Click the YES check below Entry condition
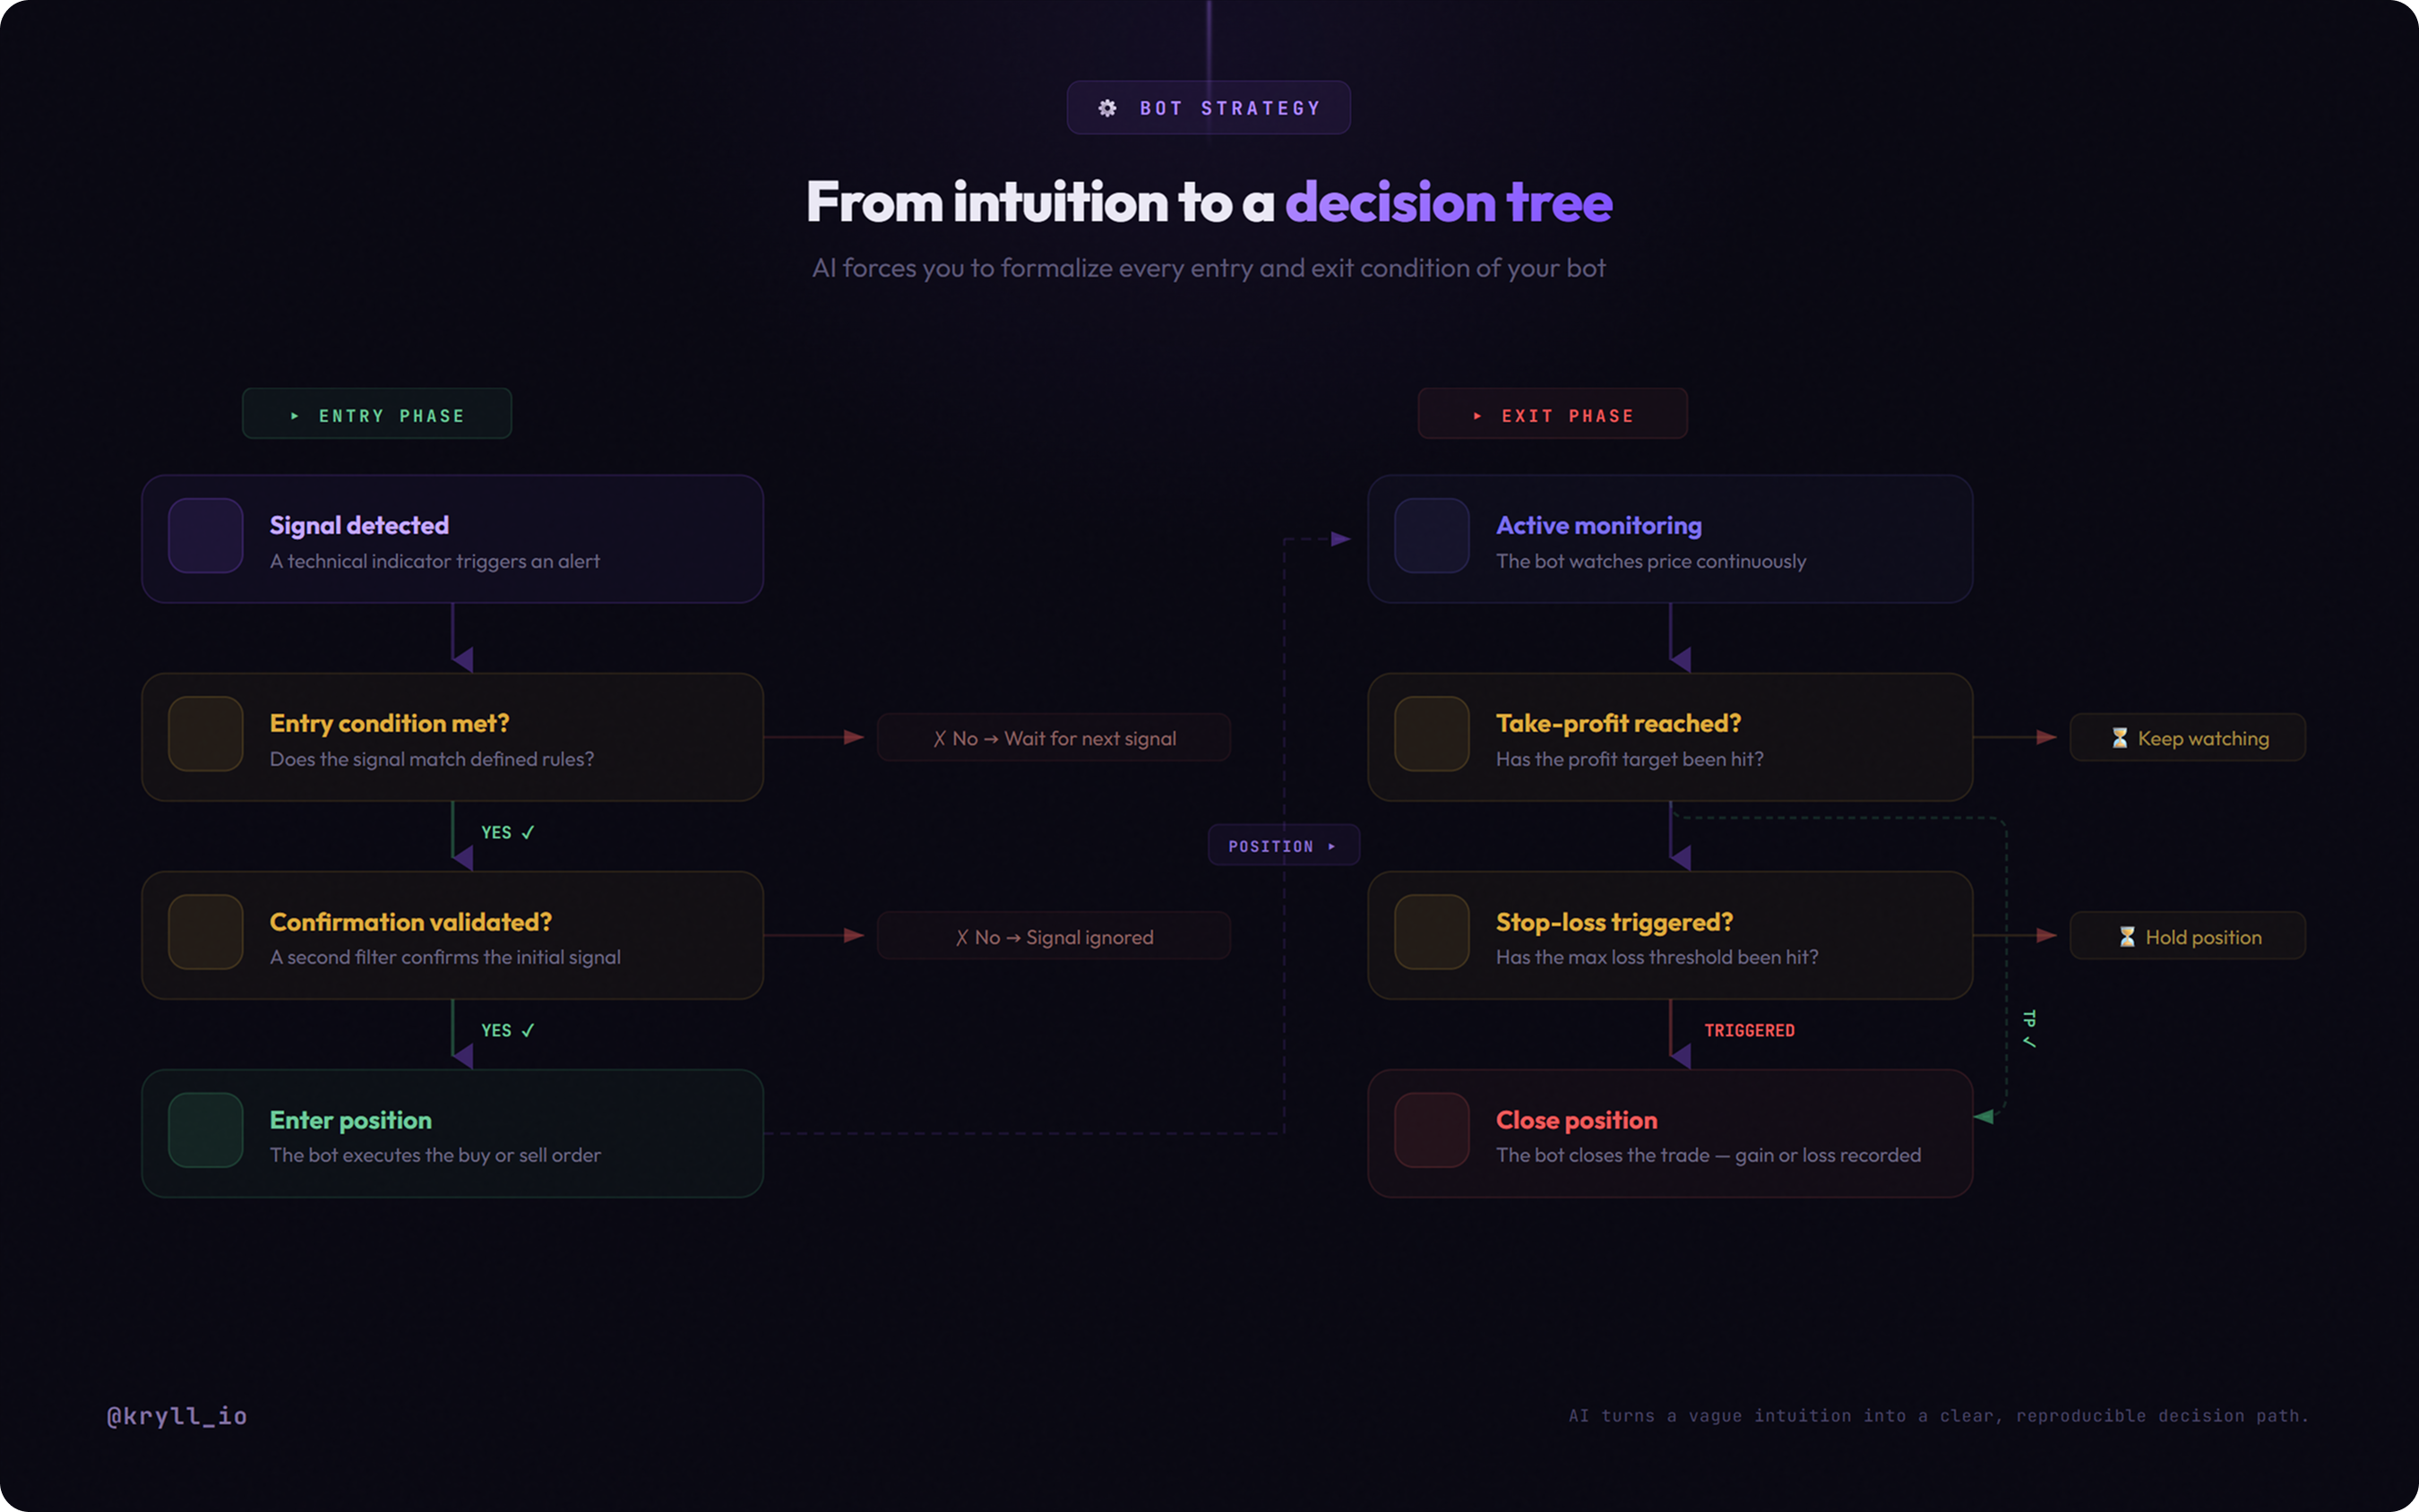Screen dimensions: 2419x1512 508,832
